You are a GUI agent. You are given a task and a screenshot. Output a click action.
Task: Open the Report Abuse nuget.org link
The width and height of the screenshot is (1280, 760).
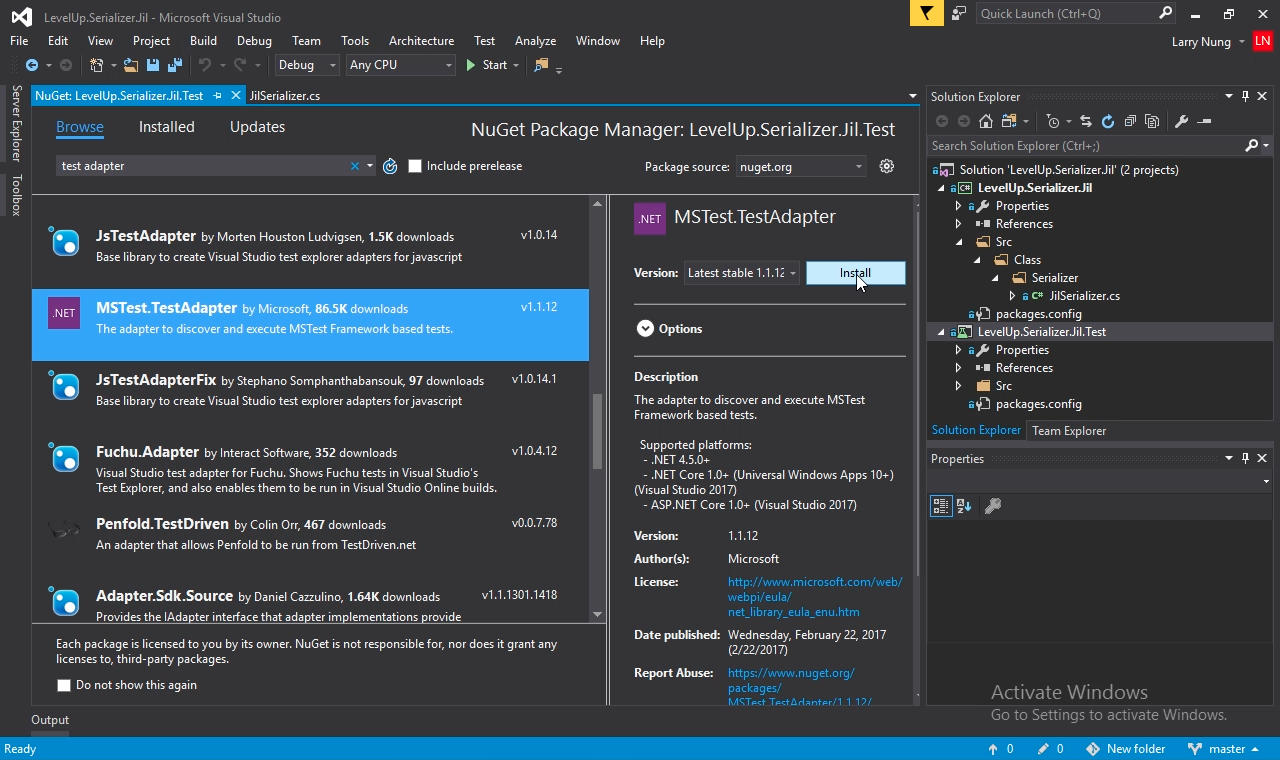800,688
